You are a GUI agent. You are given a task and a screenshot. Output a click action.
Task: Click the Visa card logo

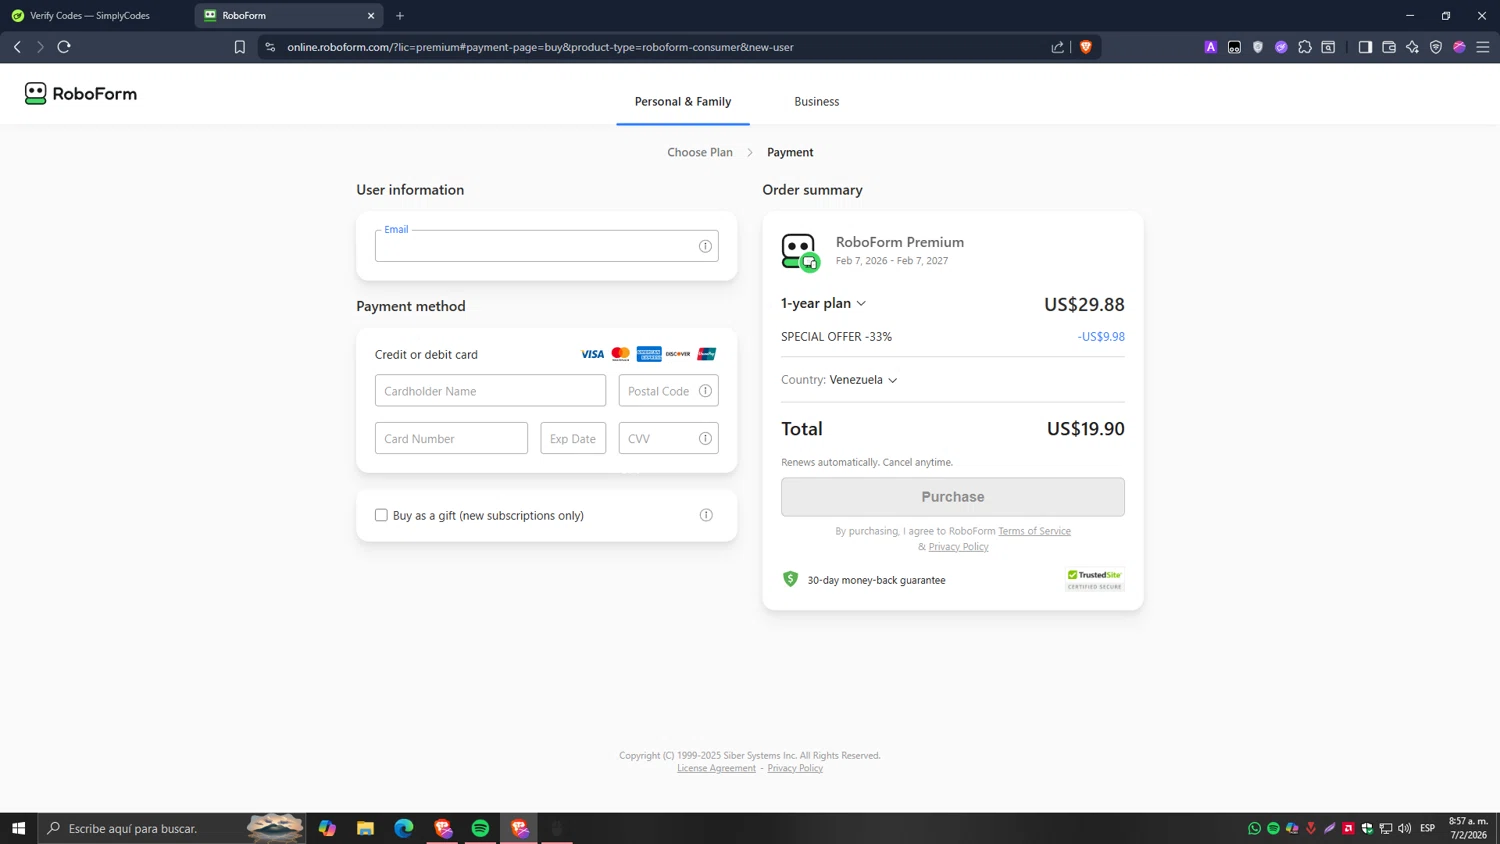(x=592, y=354)
